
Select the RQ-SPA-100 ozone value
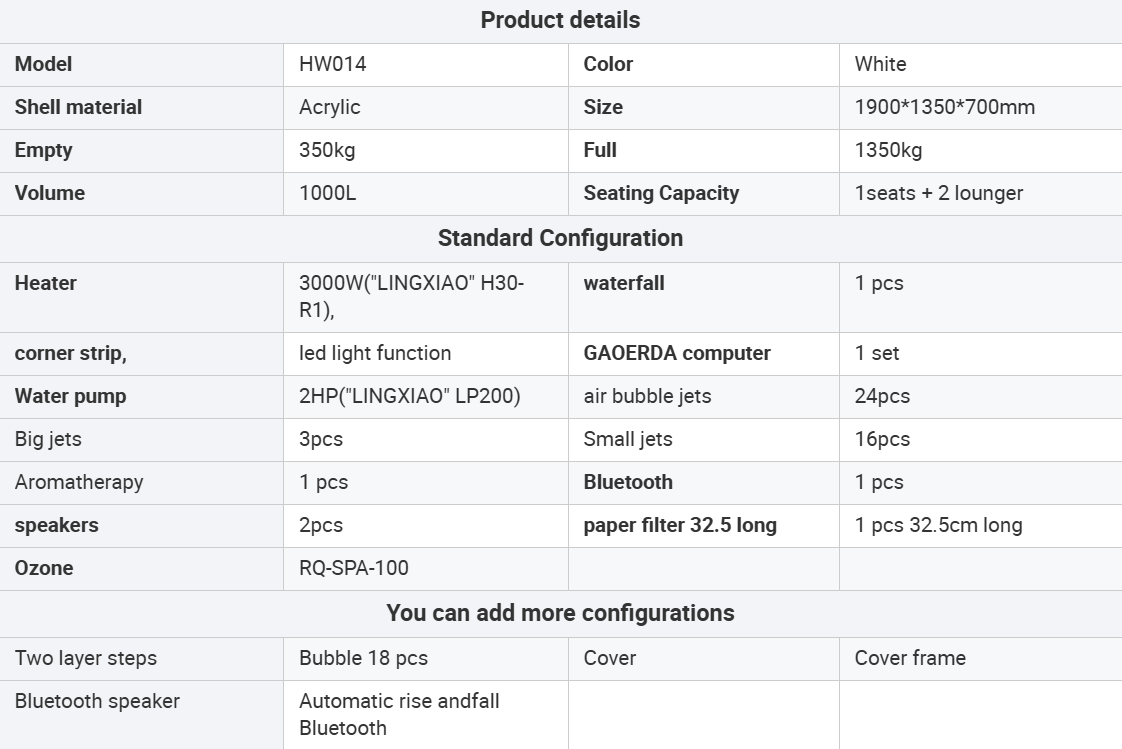coord(354,568)
